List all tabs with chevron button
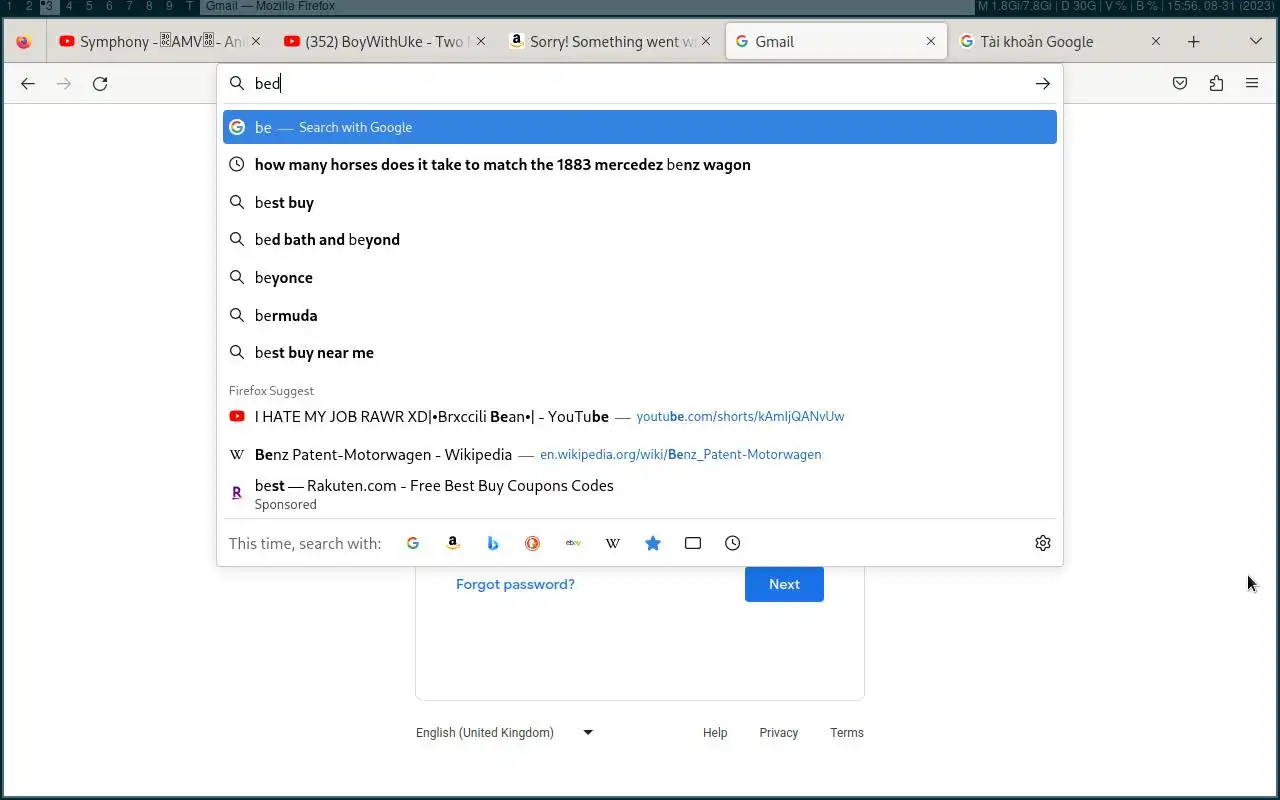The width and height of the screenshot is (1280, 800). click(1256, 42)
